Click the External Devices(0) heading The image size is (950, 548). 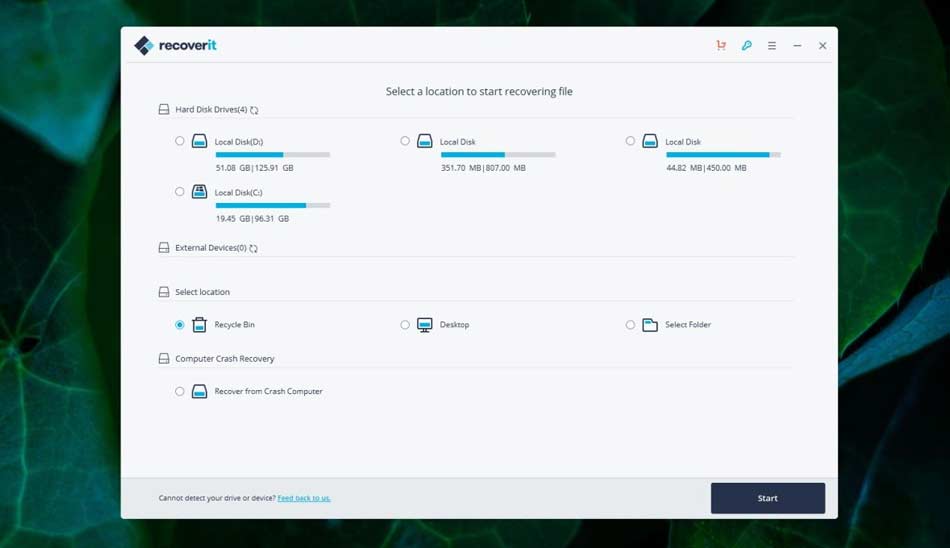click(211, 247)
